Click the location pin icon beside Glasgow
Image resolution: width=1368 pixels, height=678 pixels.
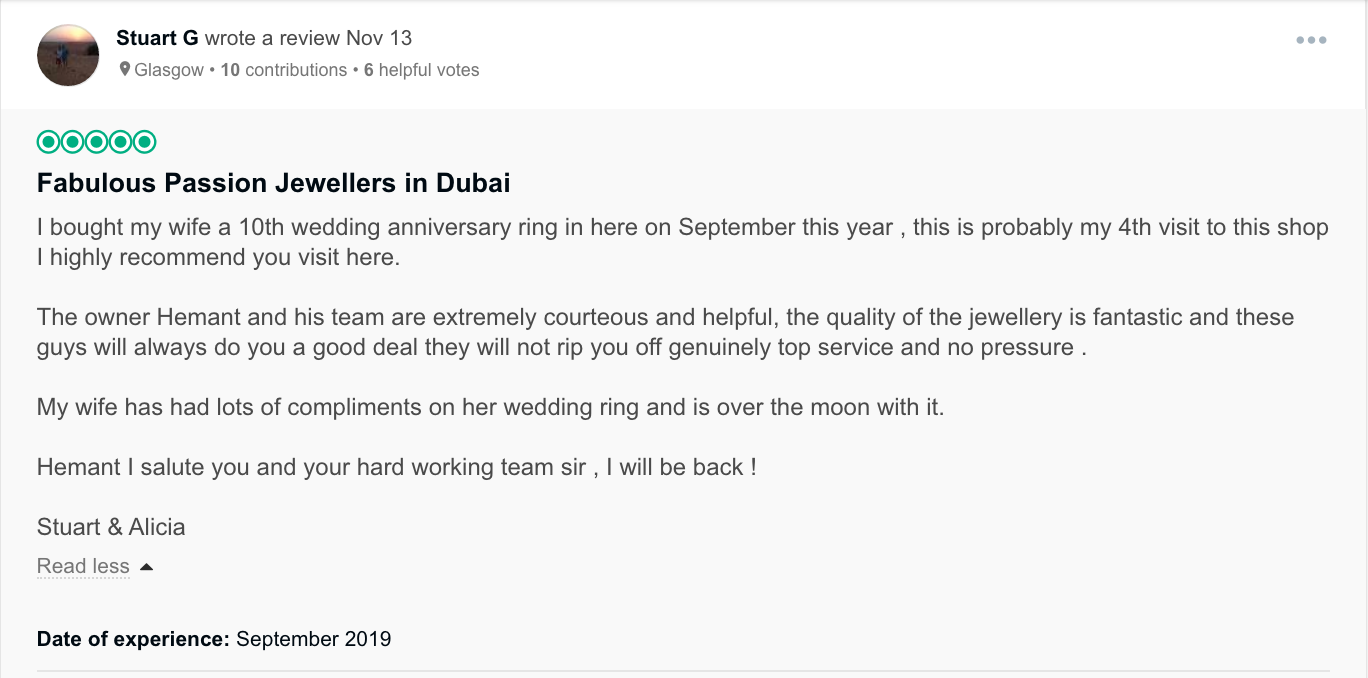click(125, 70)
